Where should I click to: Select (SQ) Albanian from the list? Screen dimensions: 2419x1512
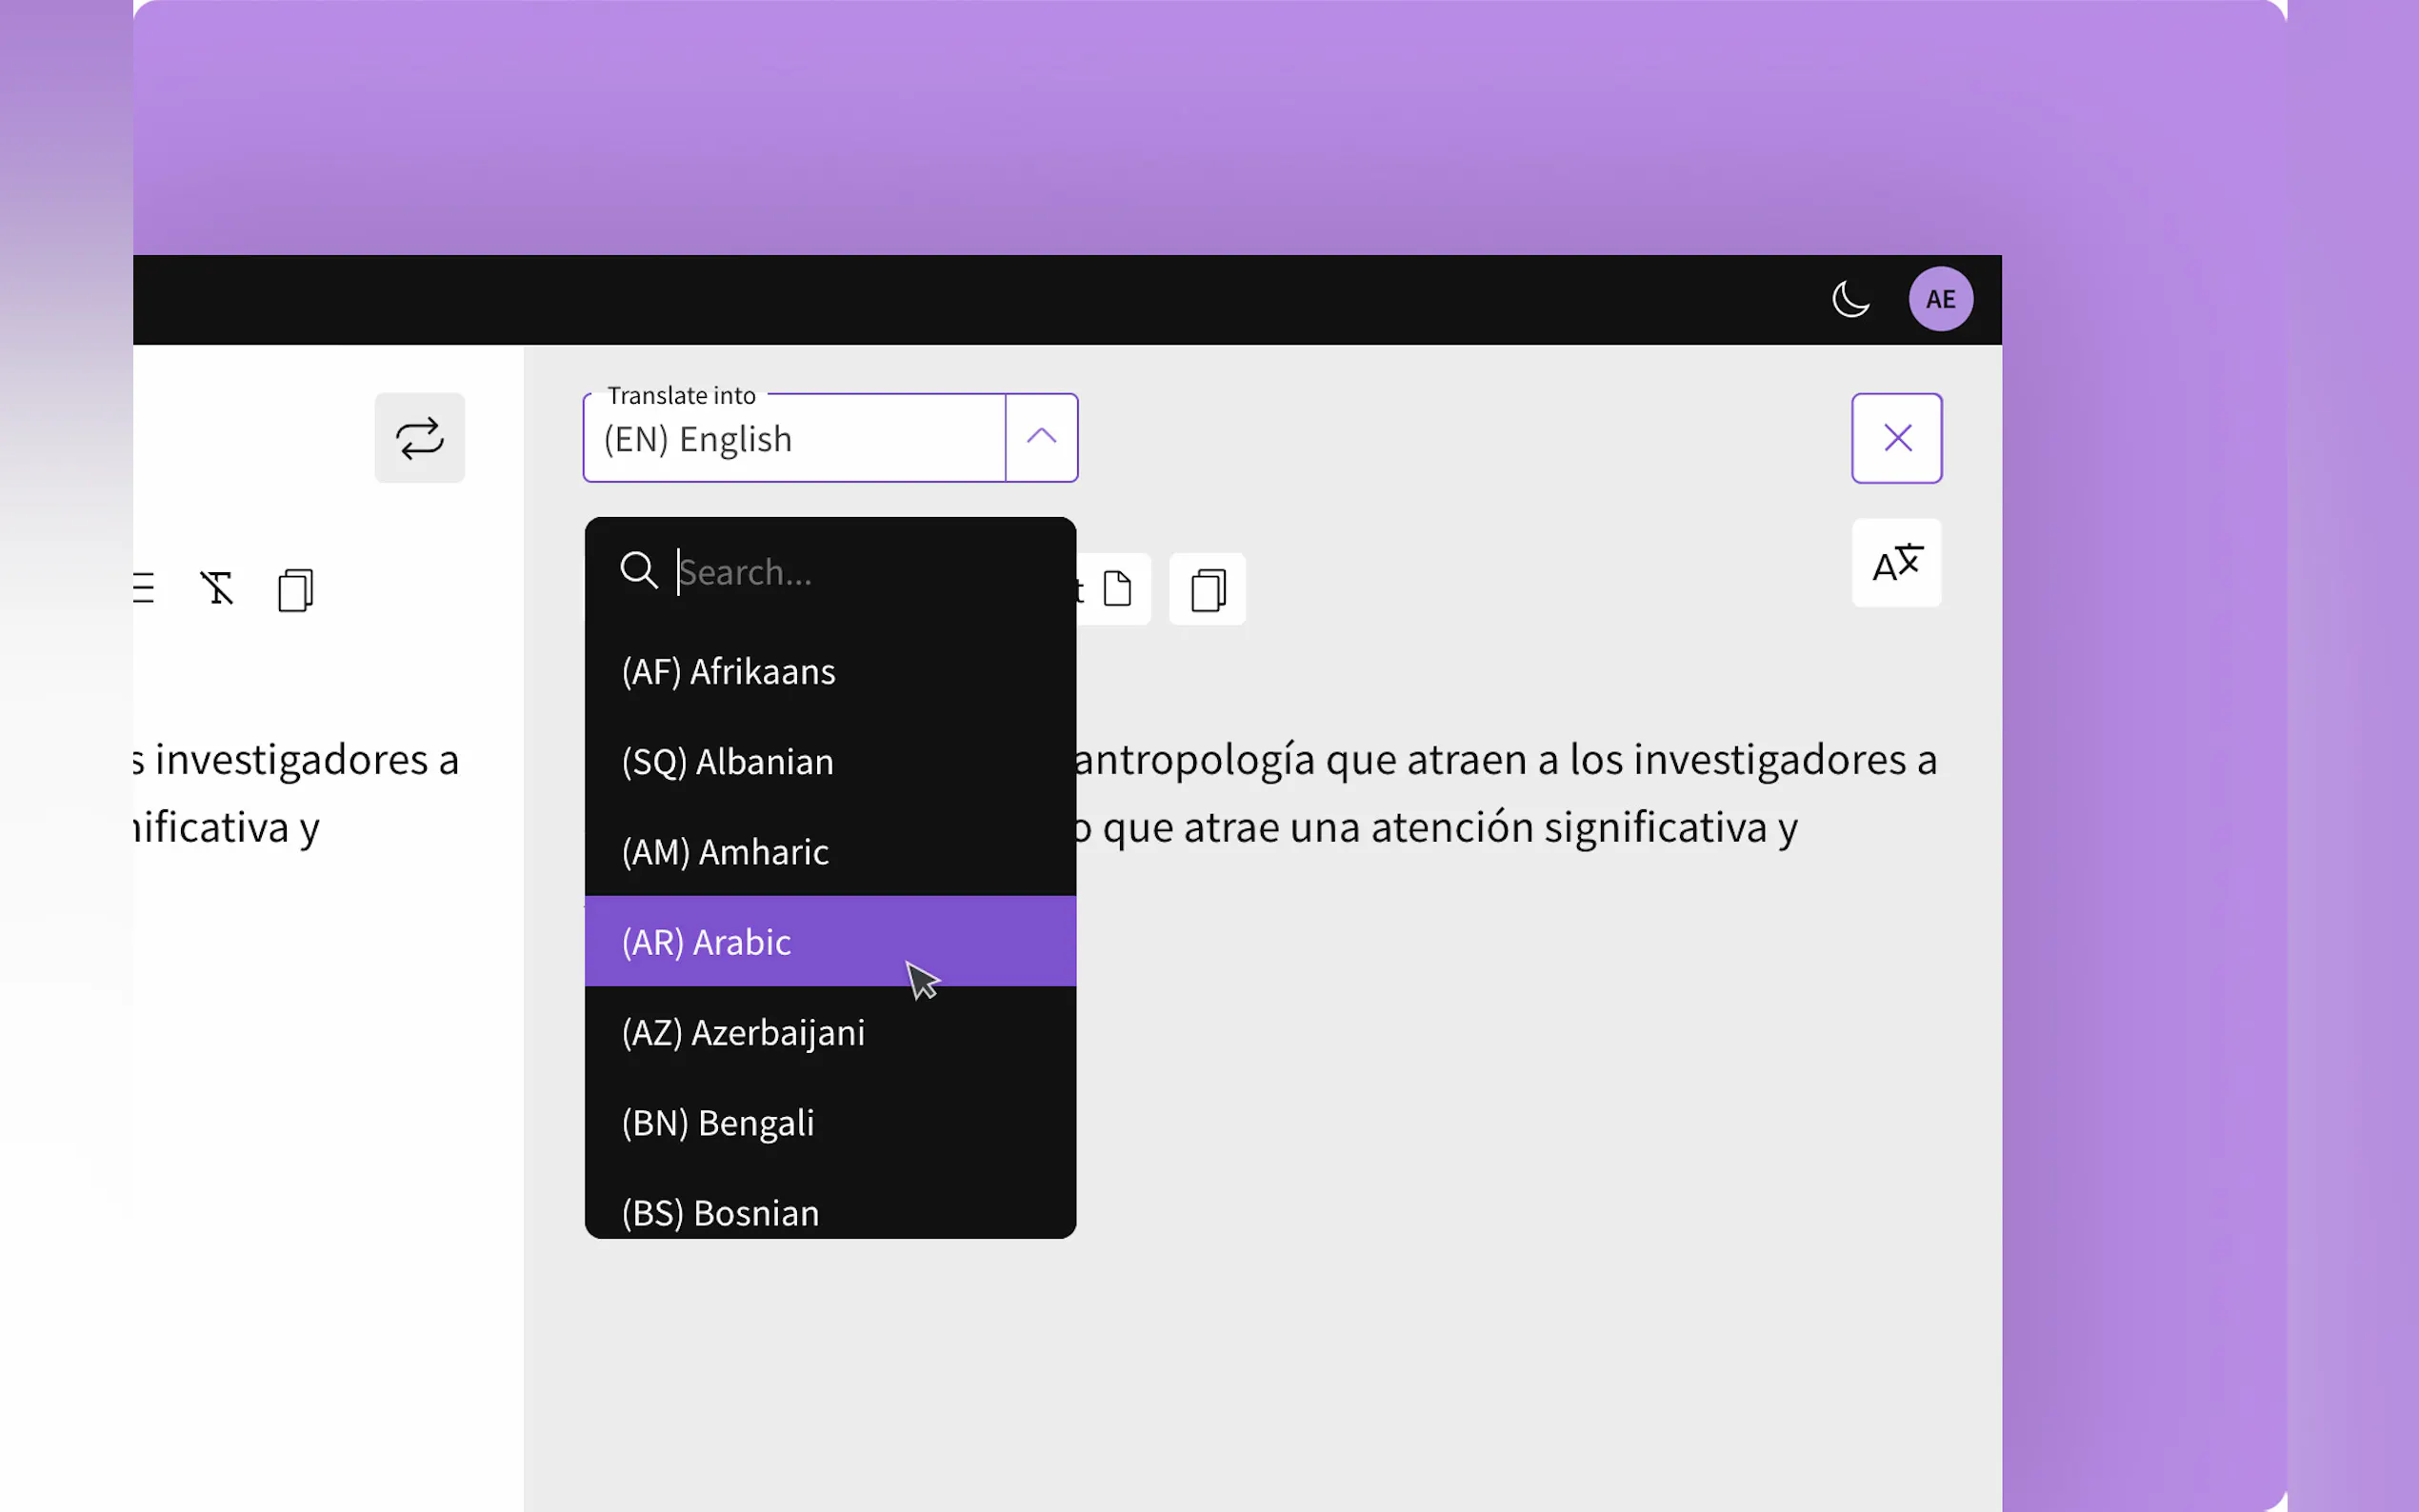coord(830,762)
